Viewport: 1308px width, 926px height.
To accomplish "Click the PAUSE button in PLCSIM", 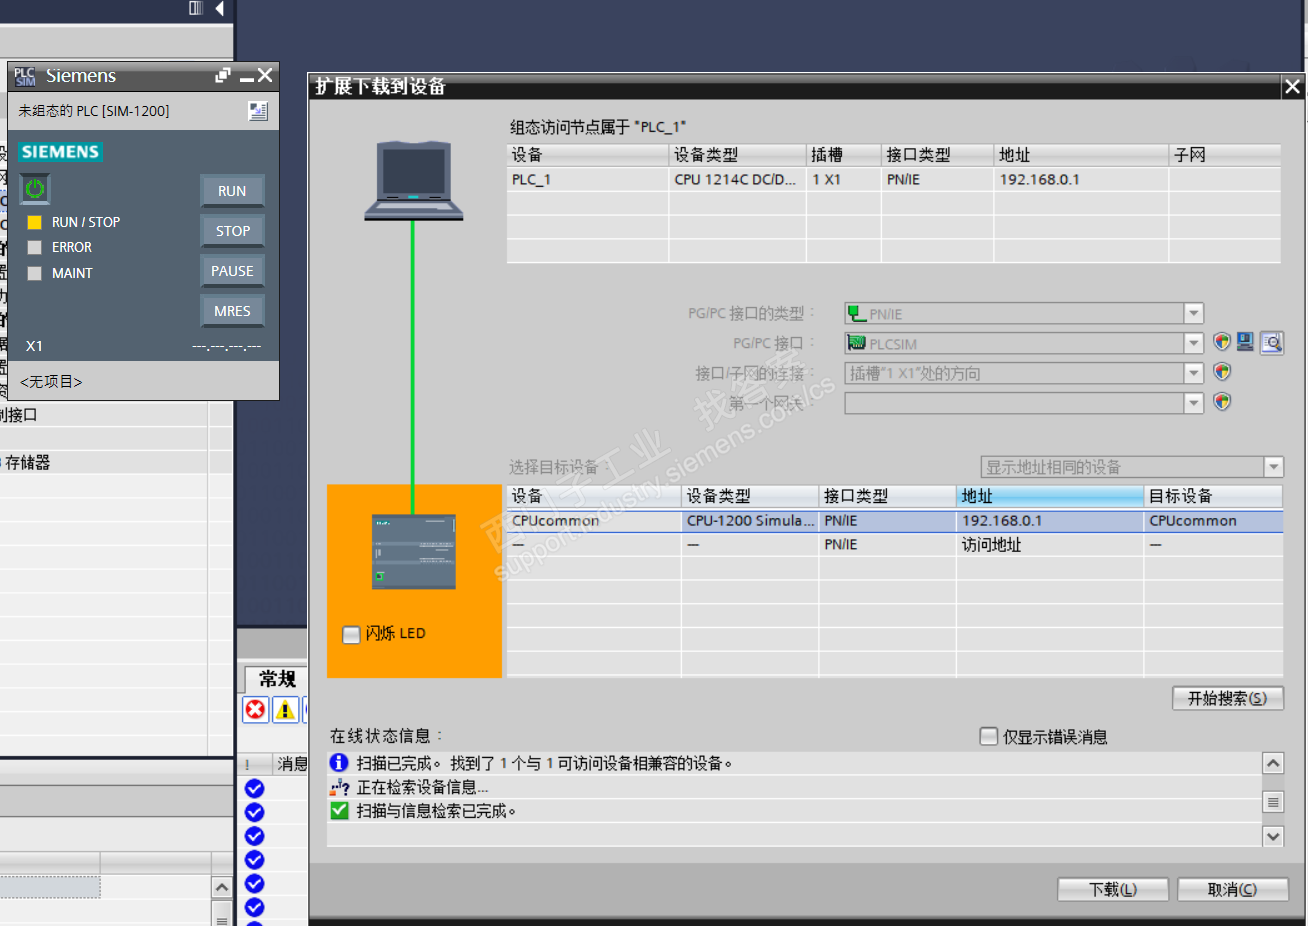I will click(232, 271).
